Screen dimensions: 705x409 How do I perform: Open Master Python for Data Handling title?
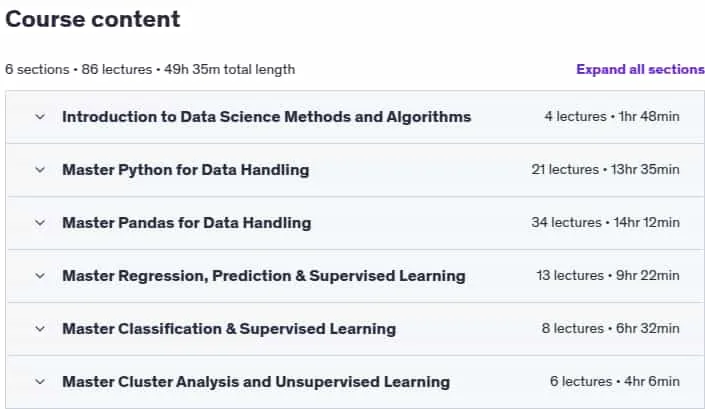186,170
